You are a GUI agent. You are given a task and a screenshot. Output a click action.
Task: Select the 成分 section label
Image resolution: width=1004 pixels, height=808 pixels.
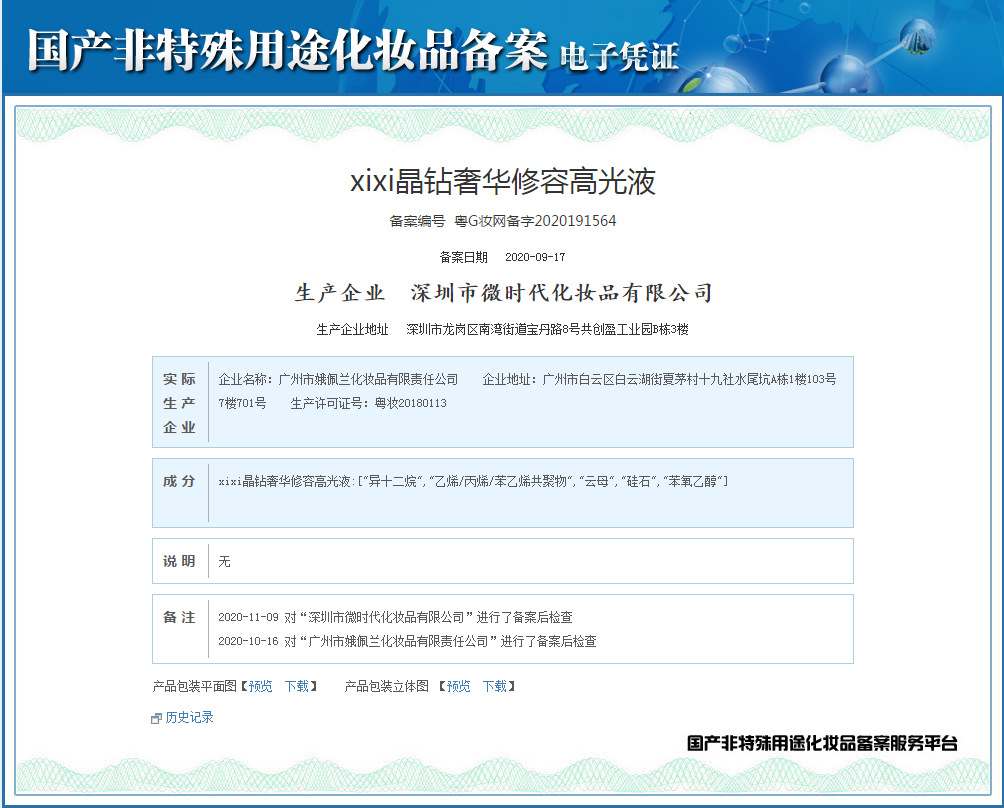[179, 481]
